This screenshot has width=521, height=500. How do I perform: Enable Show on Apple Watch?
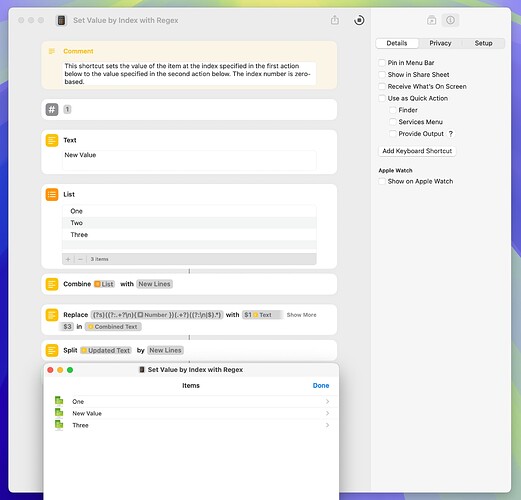coord(382,181)
